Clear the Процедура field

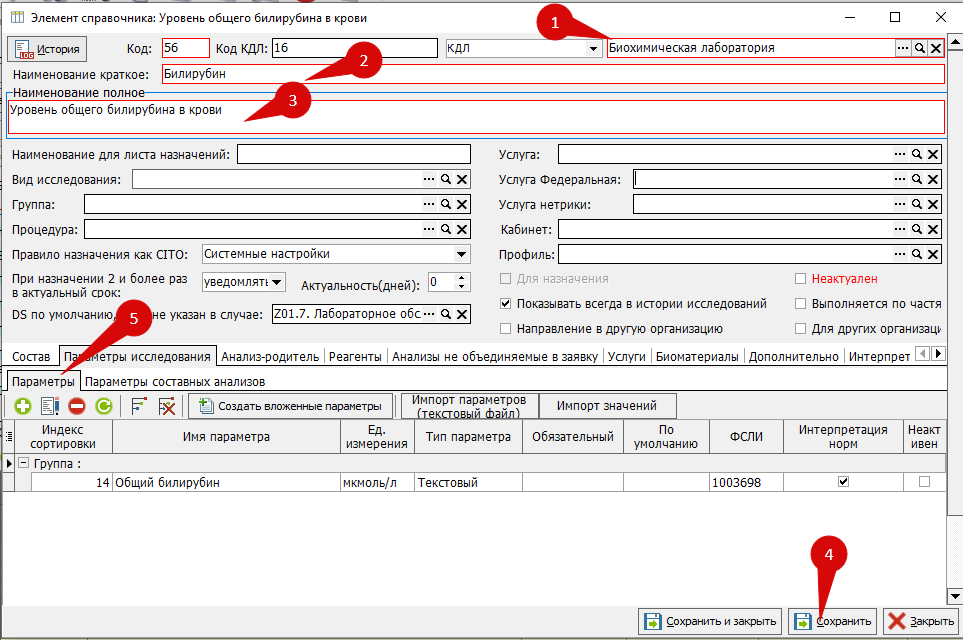[x=462, y=229]
